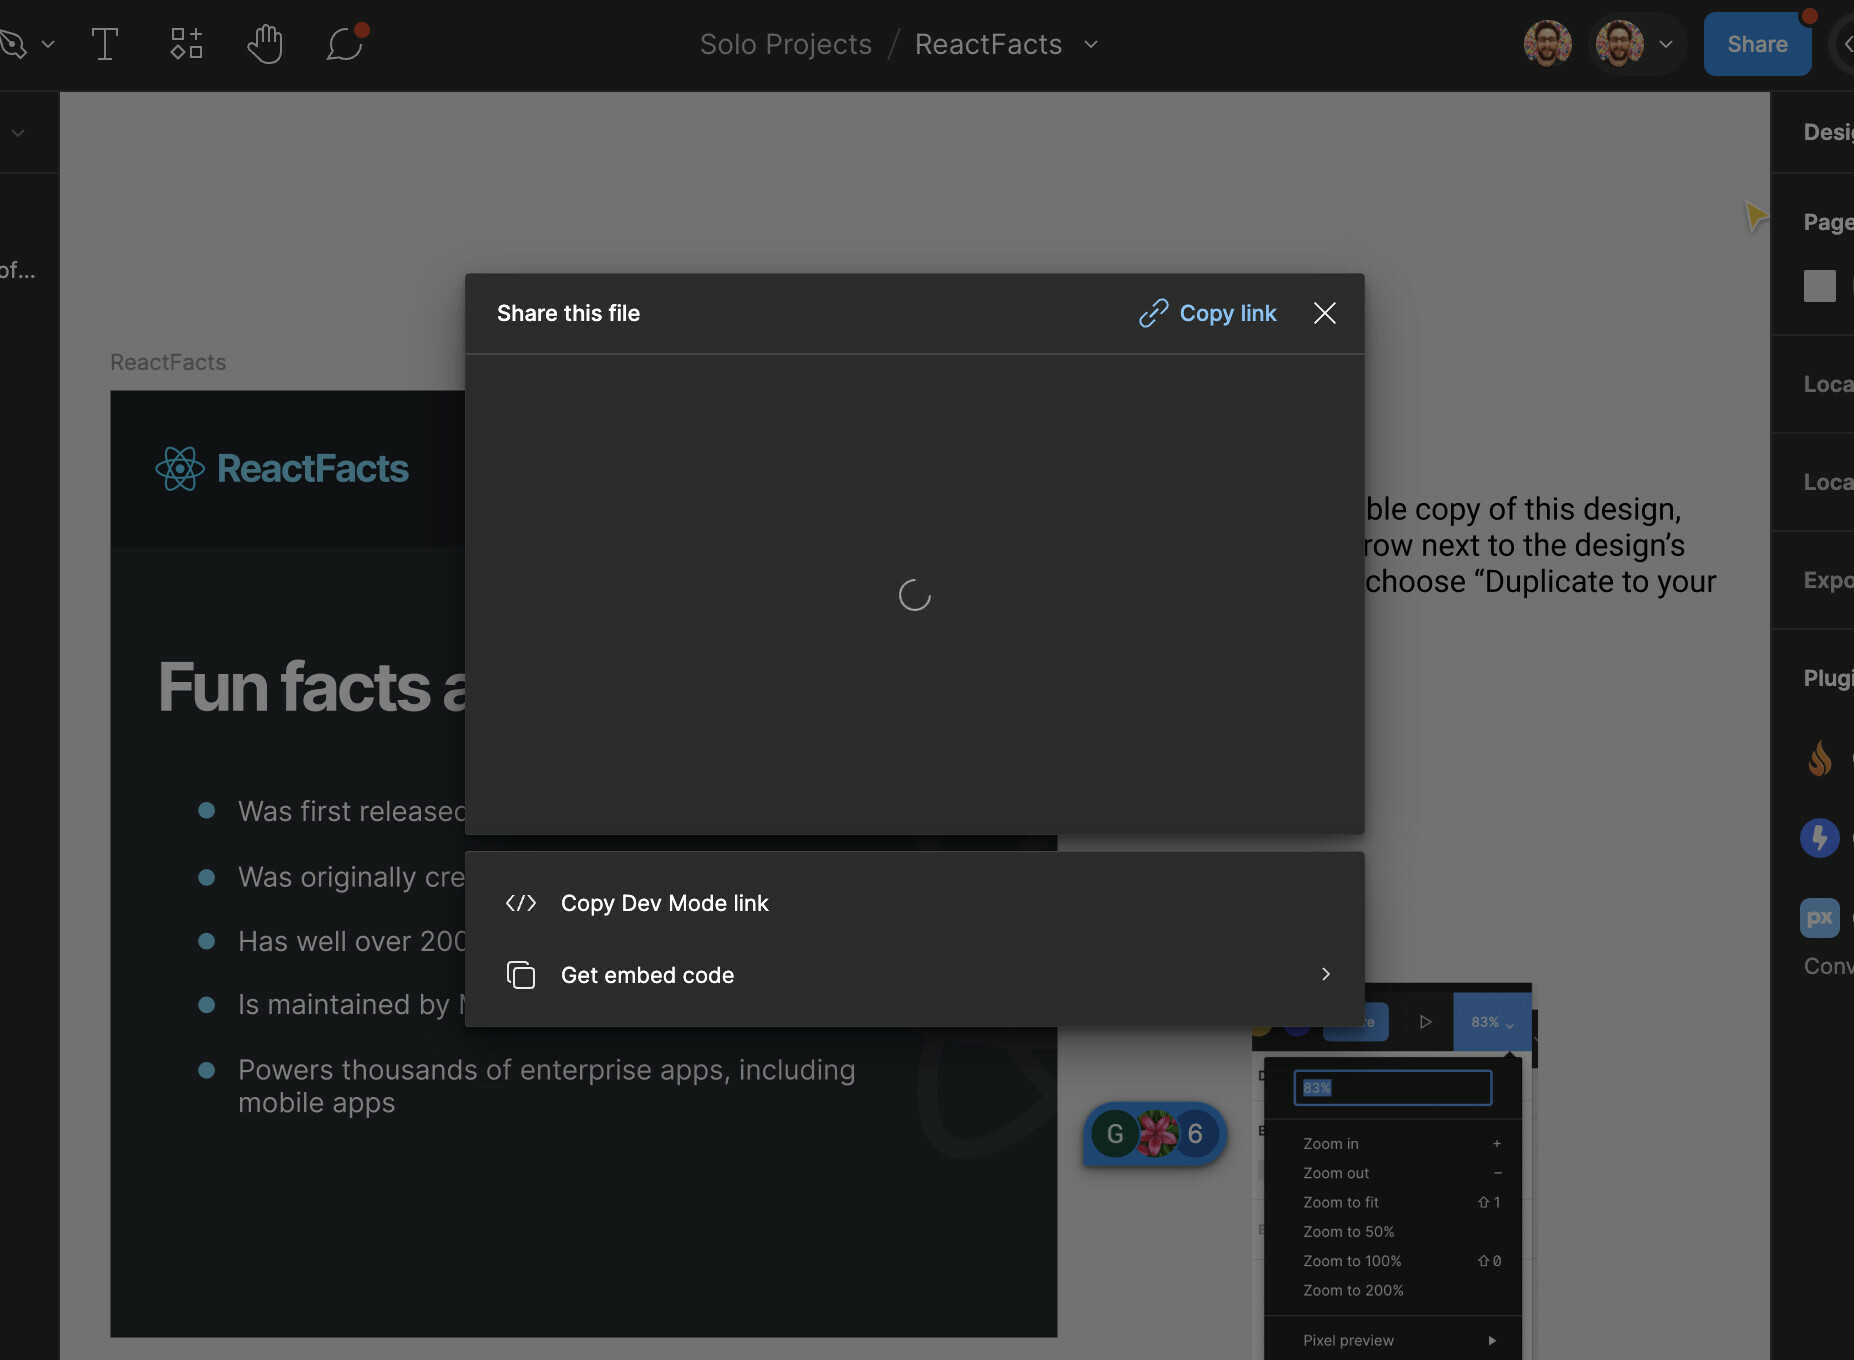Open Solo Projects breadcrumb
Viewport: 1854px width, 1360px height.
pyautogui.click(x=786, y=44)
